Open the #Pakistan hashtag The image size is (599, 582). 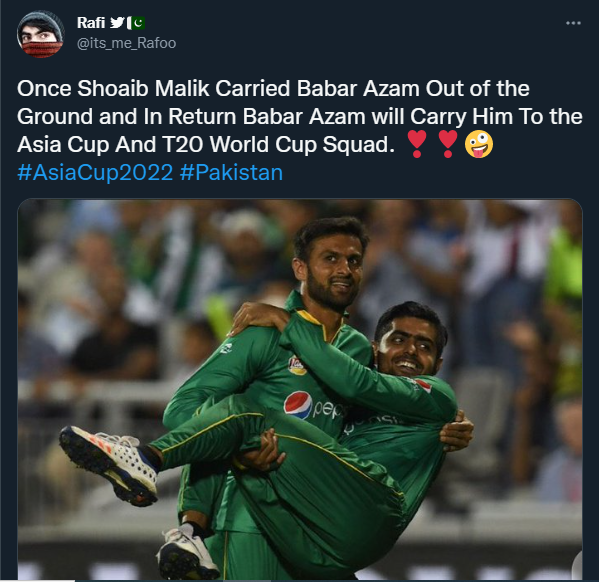[231, 173]
